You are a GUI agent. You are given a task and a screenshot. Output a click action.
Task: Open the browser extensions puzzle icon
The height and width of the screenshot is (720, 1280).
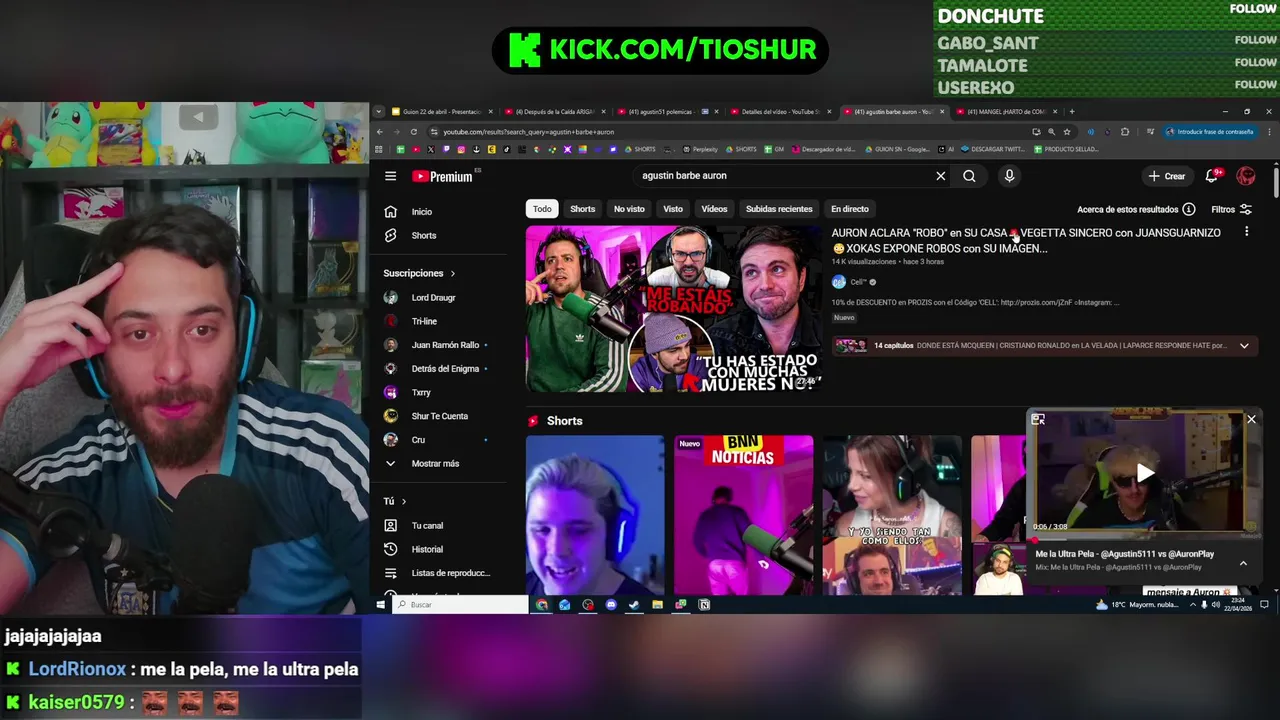click(1125, 132)
